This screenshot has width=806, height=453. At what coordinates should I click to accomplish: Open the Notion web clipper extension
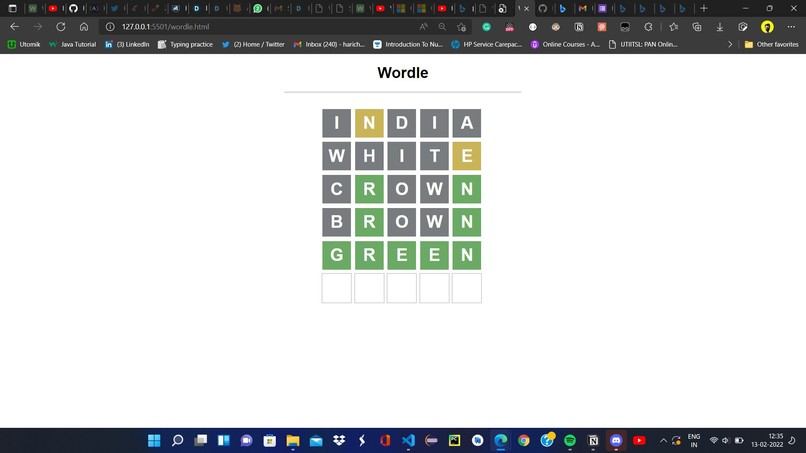(x=579, y=27)
